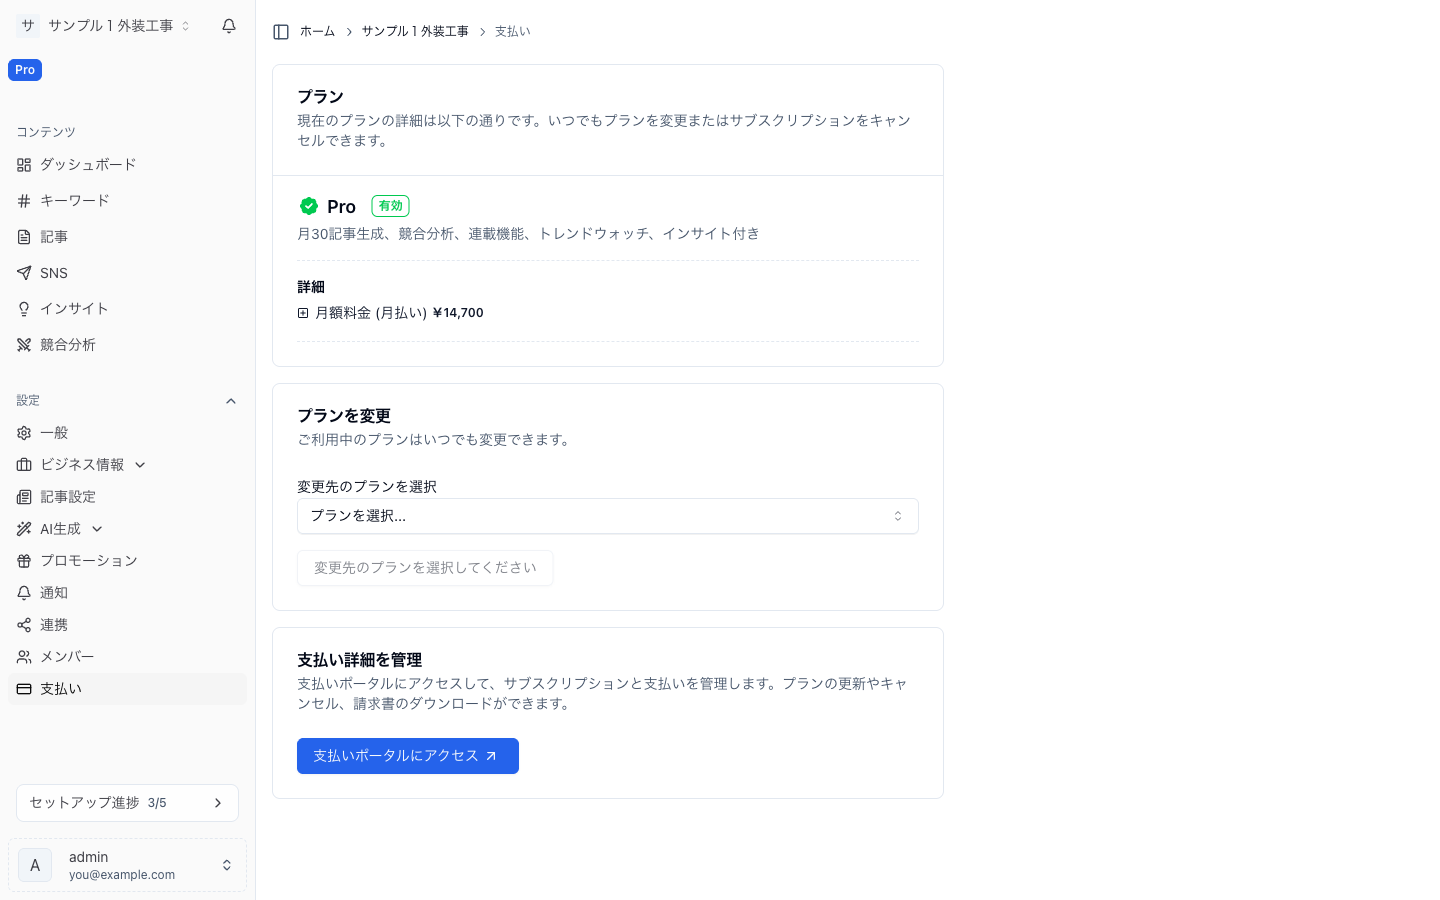
Task: Select 支払い in sidebar
Action: [127, 689]
